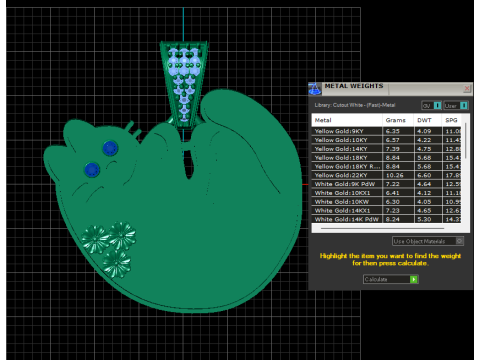480x360 pixels.
Task: Toggle the GV library switch
Action: click(431, 106)
